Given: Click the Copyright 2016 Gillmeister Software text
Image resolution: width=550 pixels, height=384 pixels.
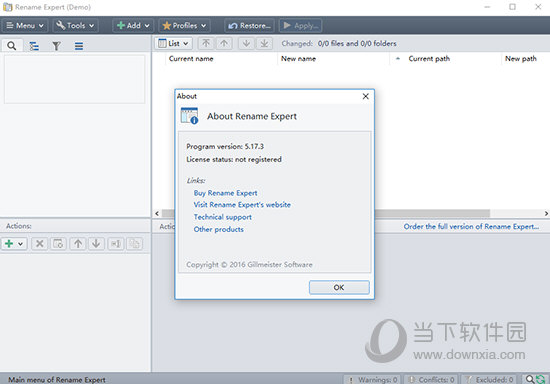Looking at the screenshot, I should [249, 265].
